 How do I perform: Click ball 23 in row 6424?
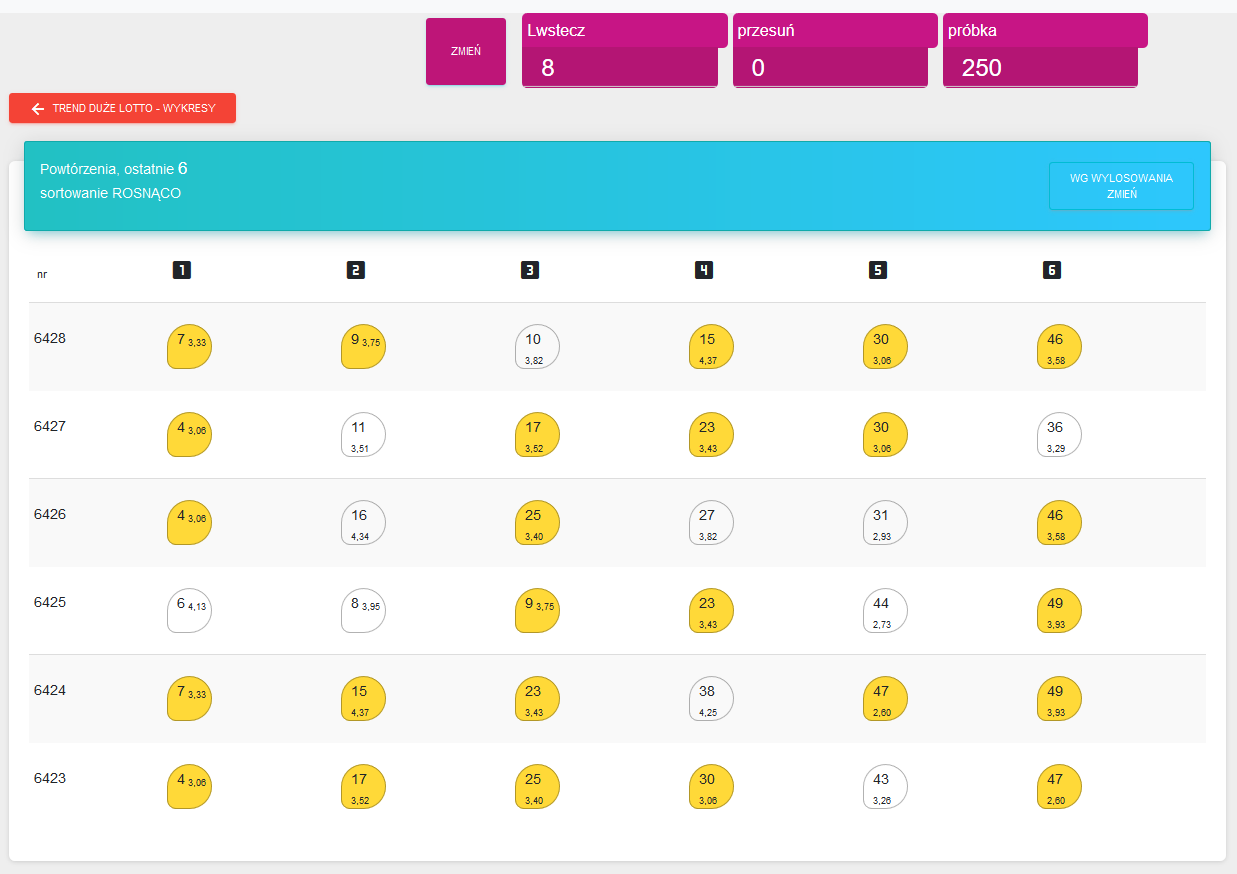537,698
